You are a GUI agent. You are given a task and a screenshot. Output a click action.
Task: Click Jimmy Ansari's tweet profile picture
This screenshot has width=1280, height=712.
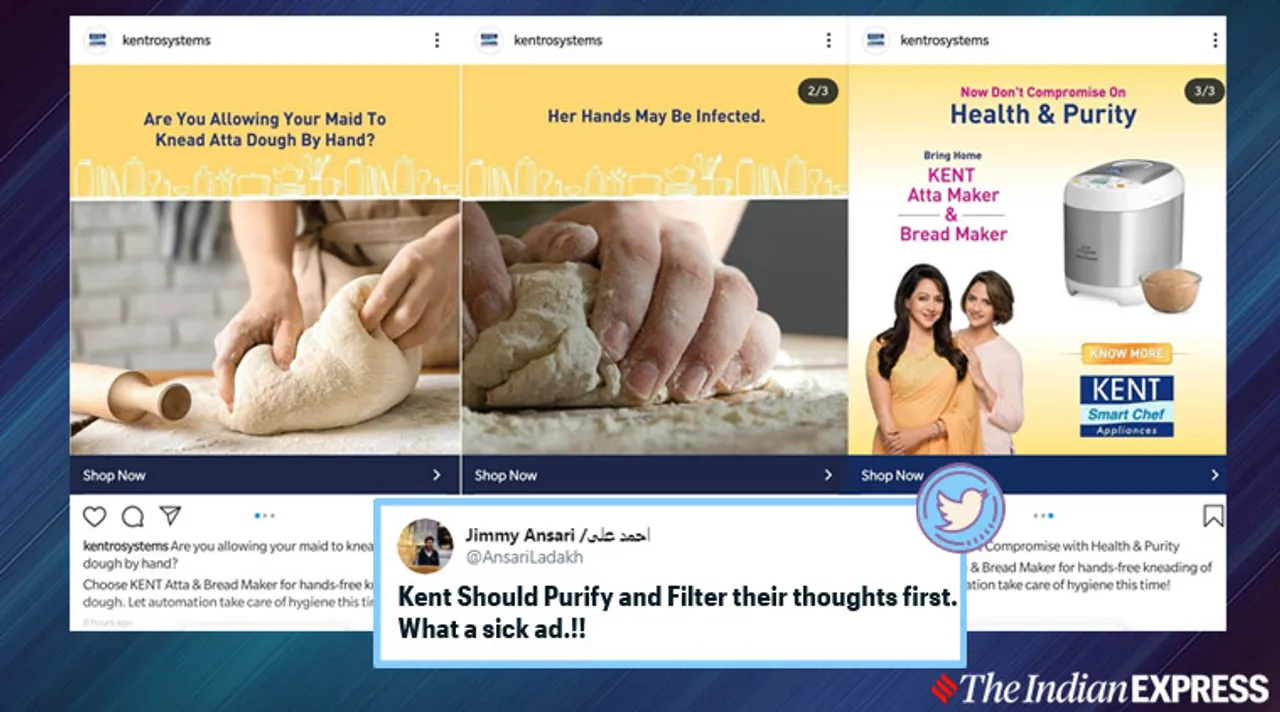click(425, 546)
